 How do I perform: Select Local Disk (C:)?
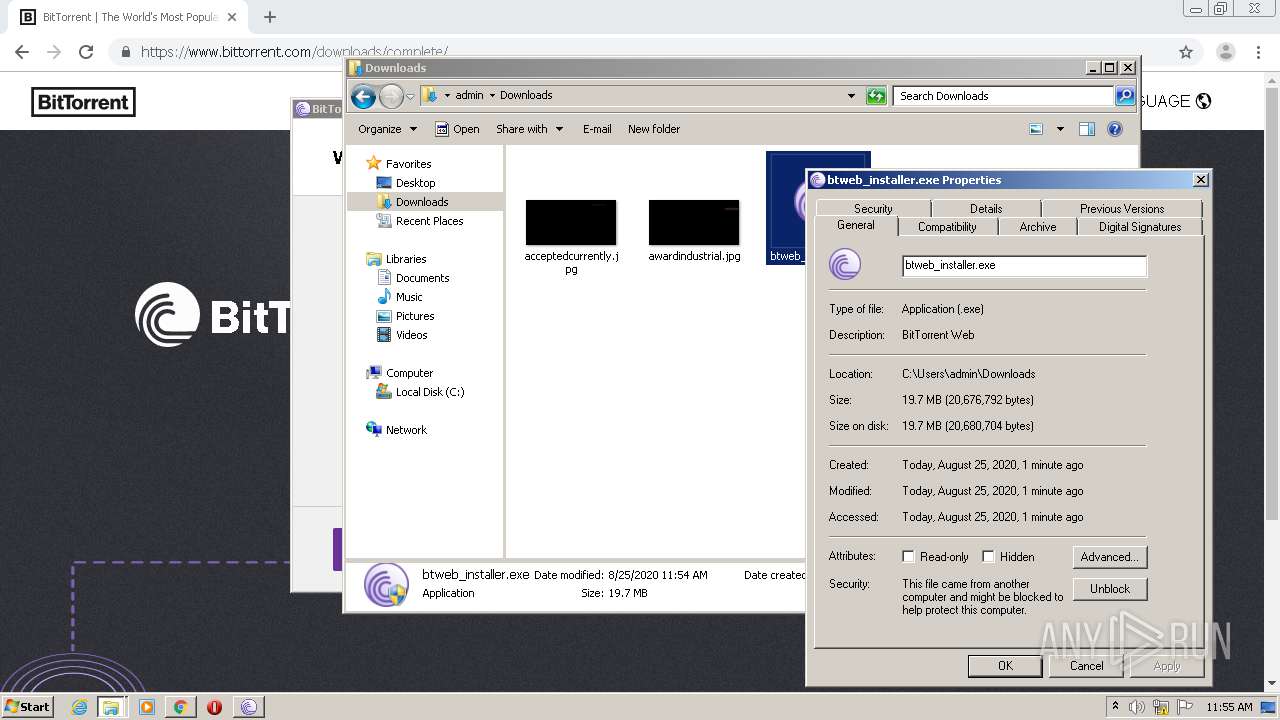(430, 392)
